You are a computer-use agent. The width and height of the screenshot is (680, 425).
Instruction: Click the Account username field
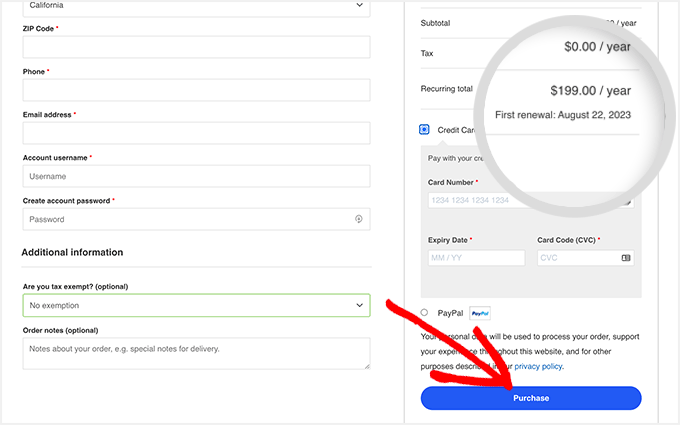(x=196, y=176)
